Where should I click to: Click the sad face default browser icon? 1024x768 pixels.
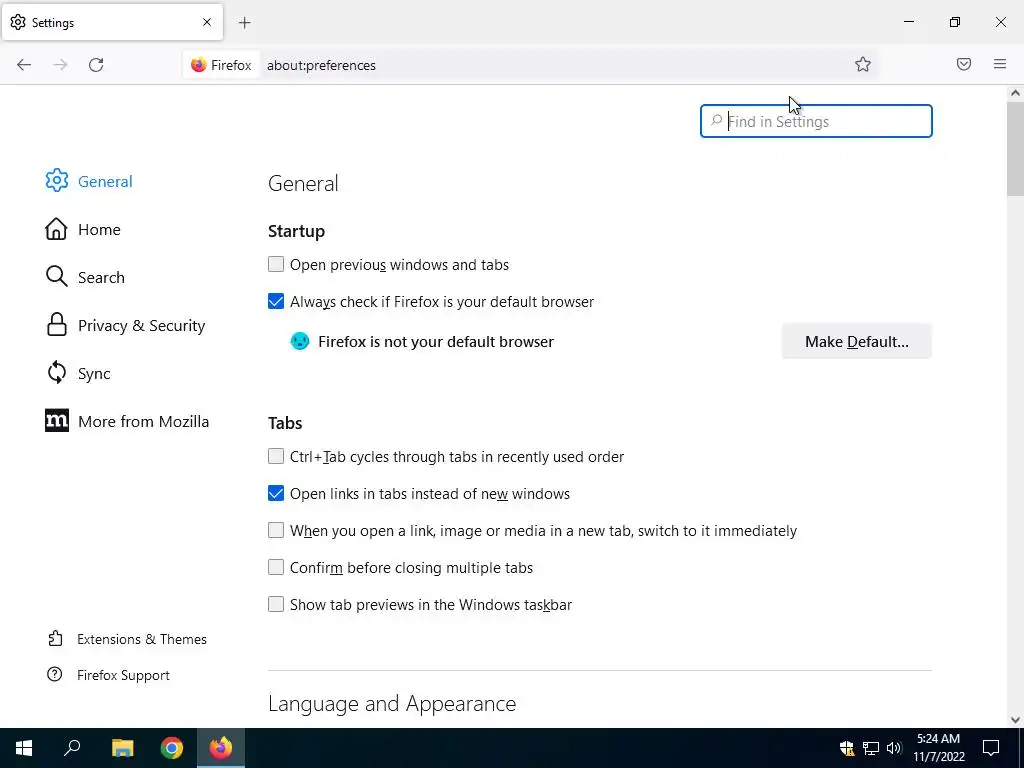pos(300,341)
